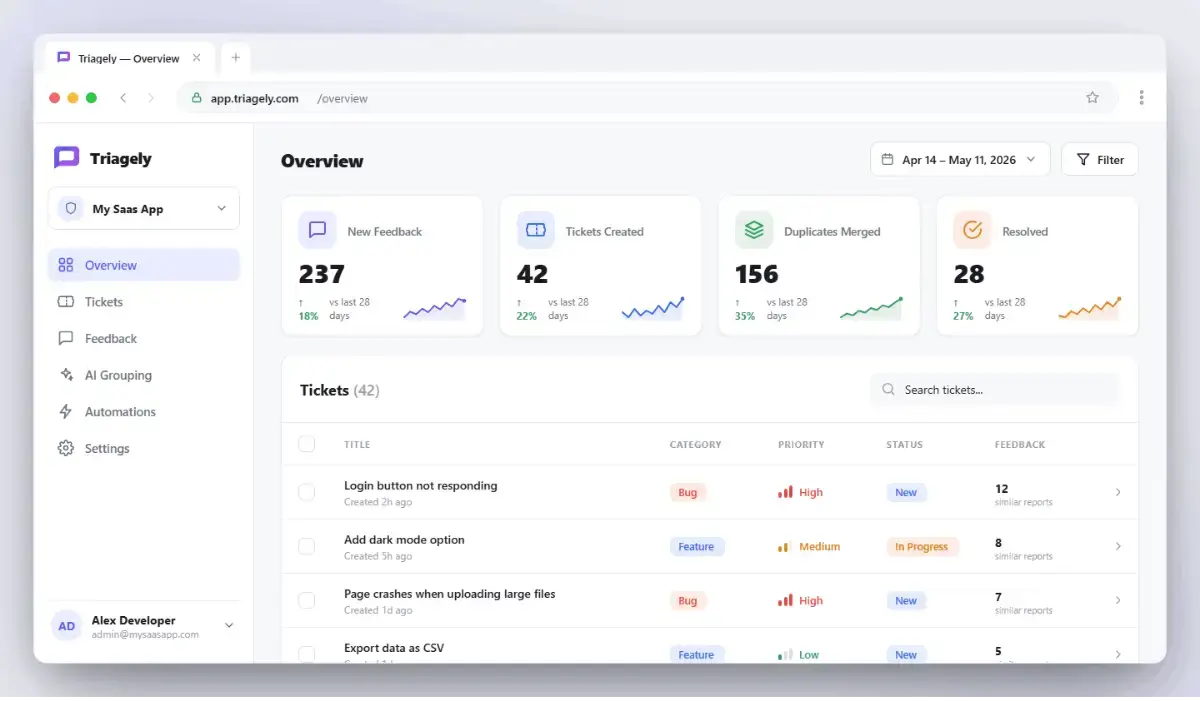This screenshot has height=701, width=1200.
Task: Click the Tickets icon in the sidebar
Action: coord(66,302)
